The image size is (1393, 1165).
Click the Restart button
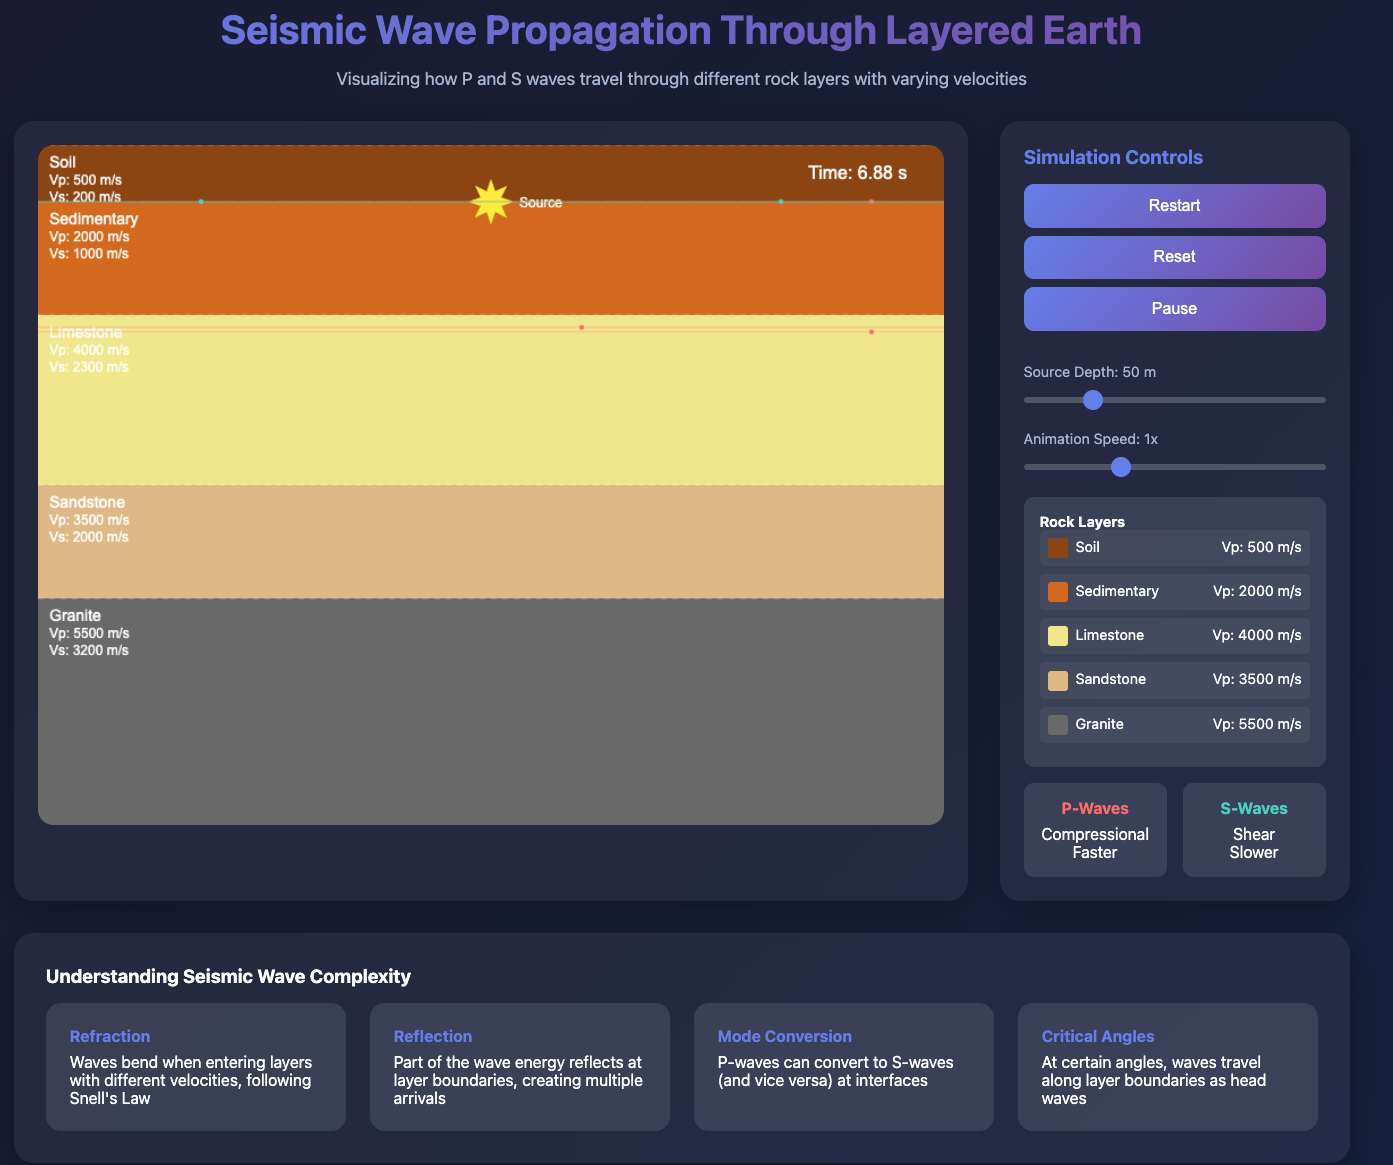1174,206
